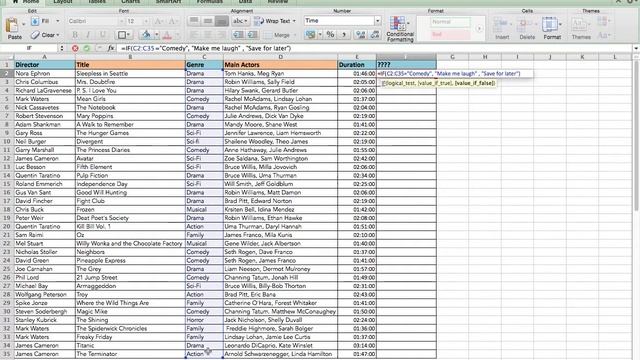
Task: Click the Align Bottom icon
Action: pos(222,21)
